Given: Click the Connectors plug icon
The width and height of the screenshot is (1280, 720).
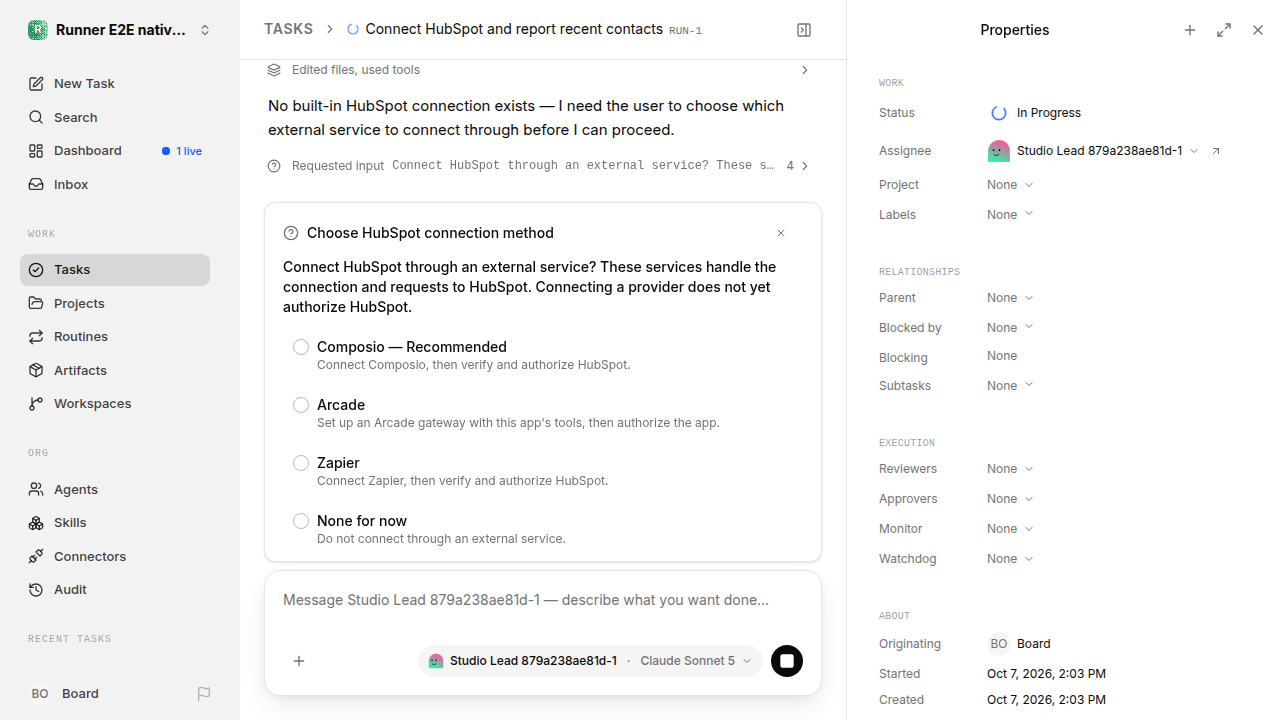Looking at the screenshot, I should pyautogui.click(x=36, y=556).
